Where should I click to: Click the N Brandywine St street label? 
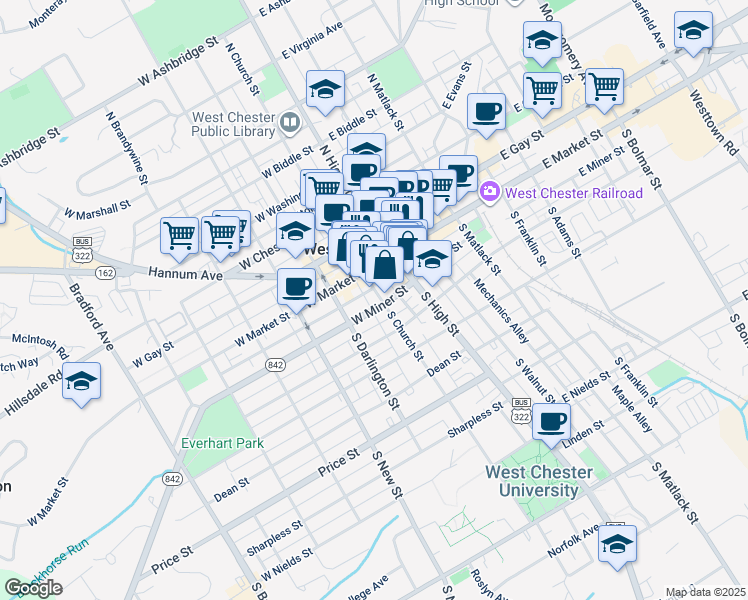(127, 148)
